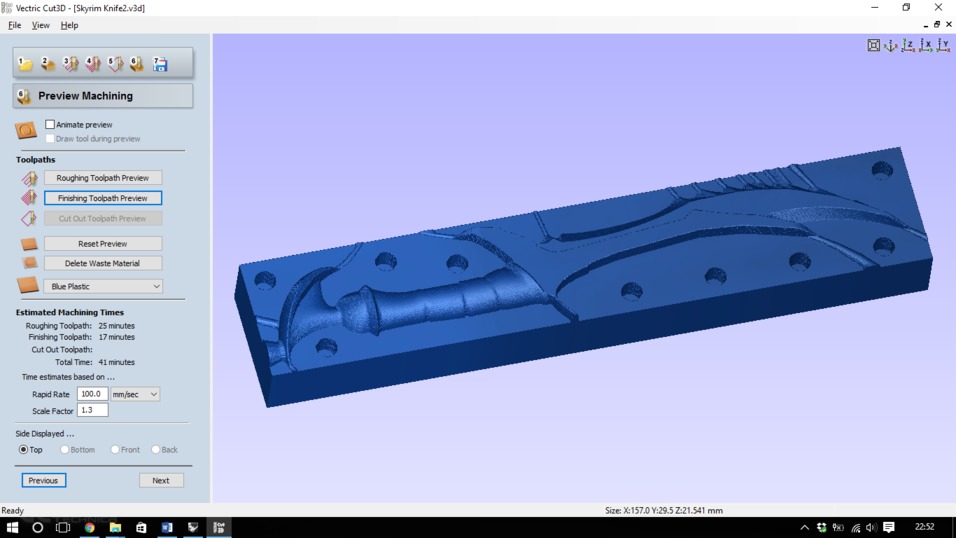956x538 pixels.
Task: Open the Action Center notifications icon
Action: 889,527
